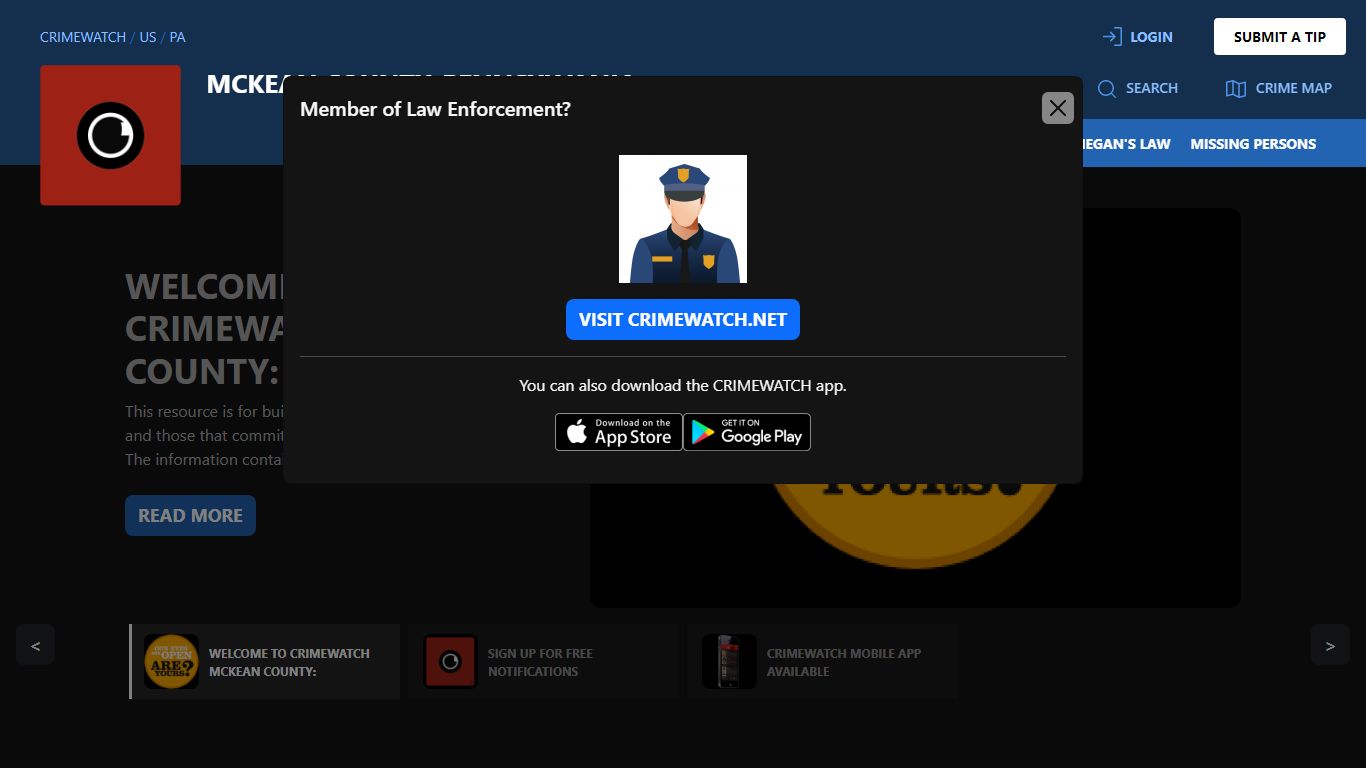Go to previous carousel slide
This screenshot has height=768, width=1366.
click(35, 645)
